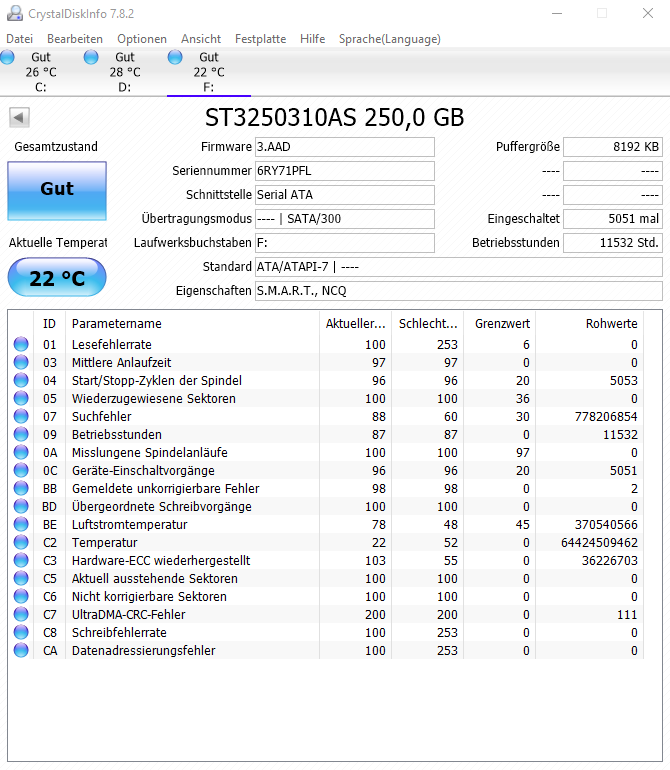Click status orb for Gemeldete unkorrigierbare Fehler
The width and height of the screenshot is (670, 770).
pos(21,488)
